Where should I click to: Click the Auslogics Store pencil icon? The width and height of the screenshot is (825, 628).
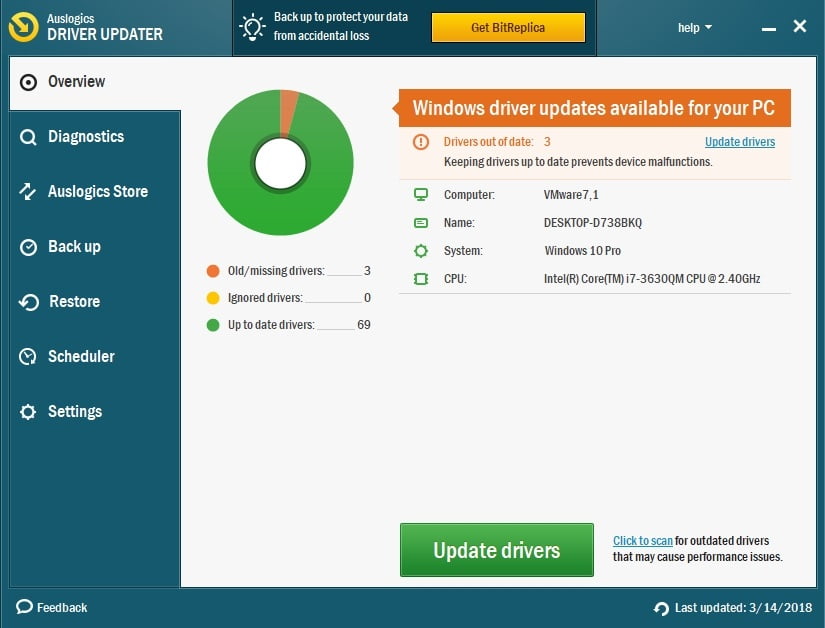click(x=28, y=191)
